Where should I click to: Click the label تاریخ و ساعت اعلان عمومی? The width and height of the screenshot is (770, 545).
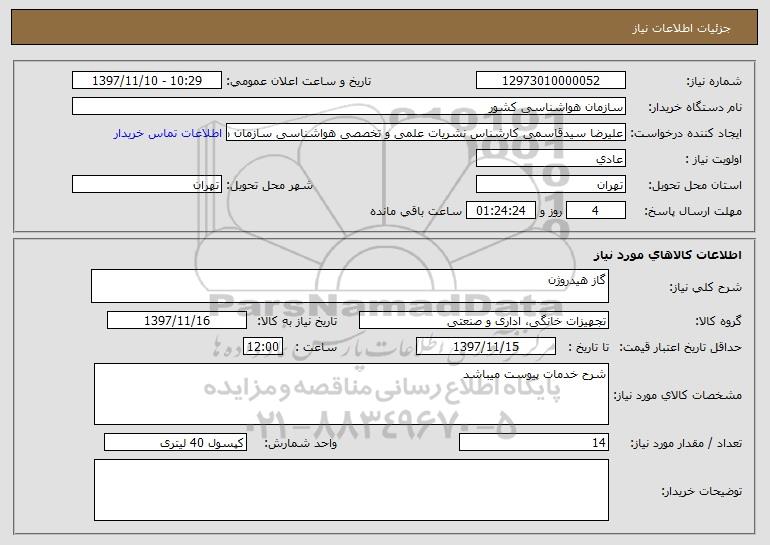[x=299, y=81]
